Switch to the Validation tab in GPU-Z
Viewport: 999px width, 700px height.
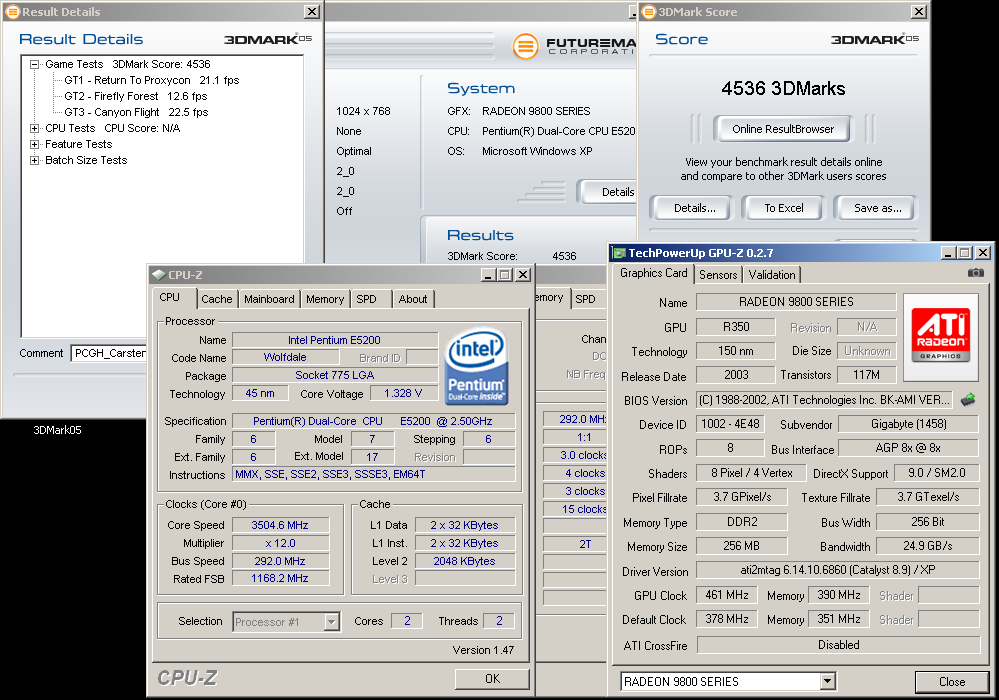772,275
